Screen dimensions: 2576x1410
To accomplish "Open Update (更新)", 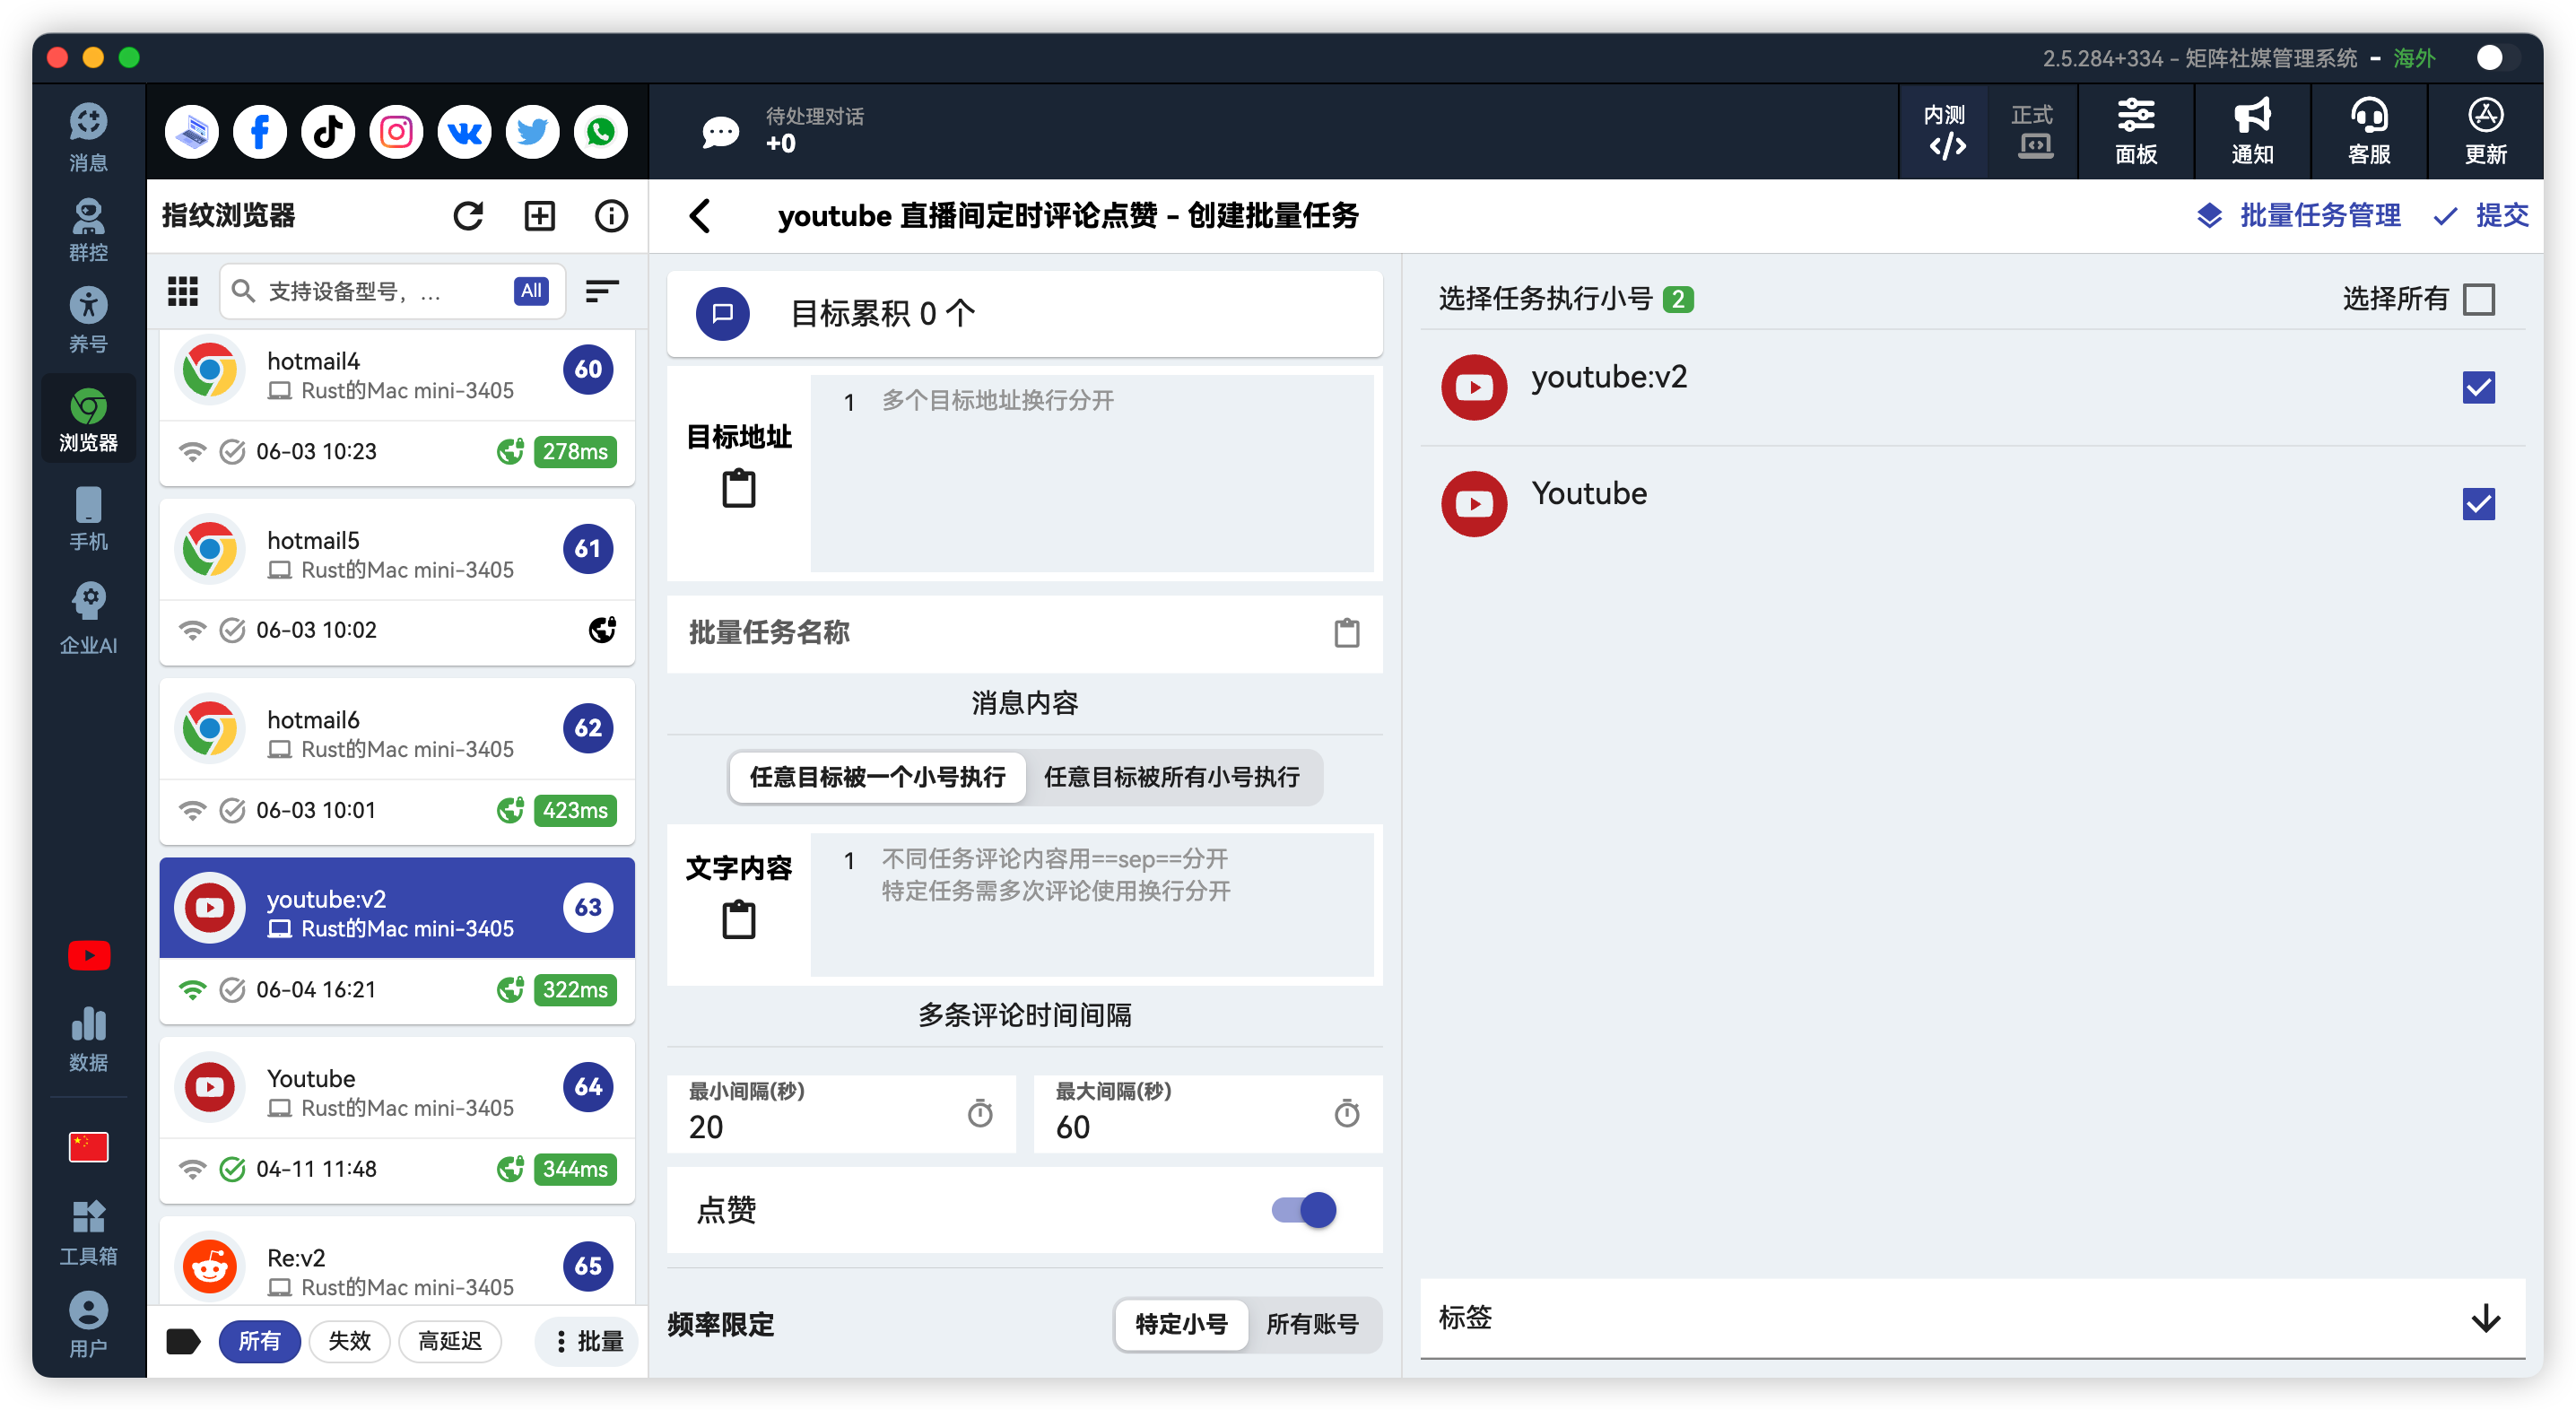I will pyautogui.click(x=2485, y=131).
